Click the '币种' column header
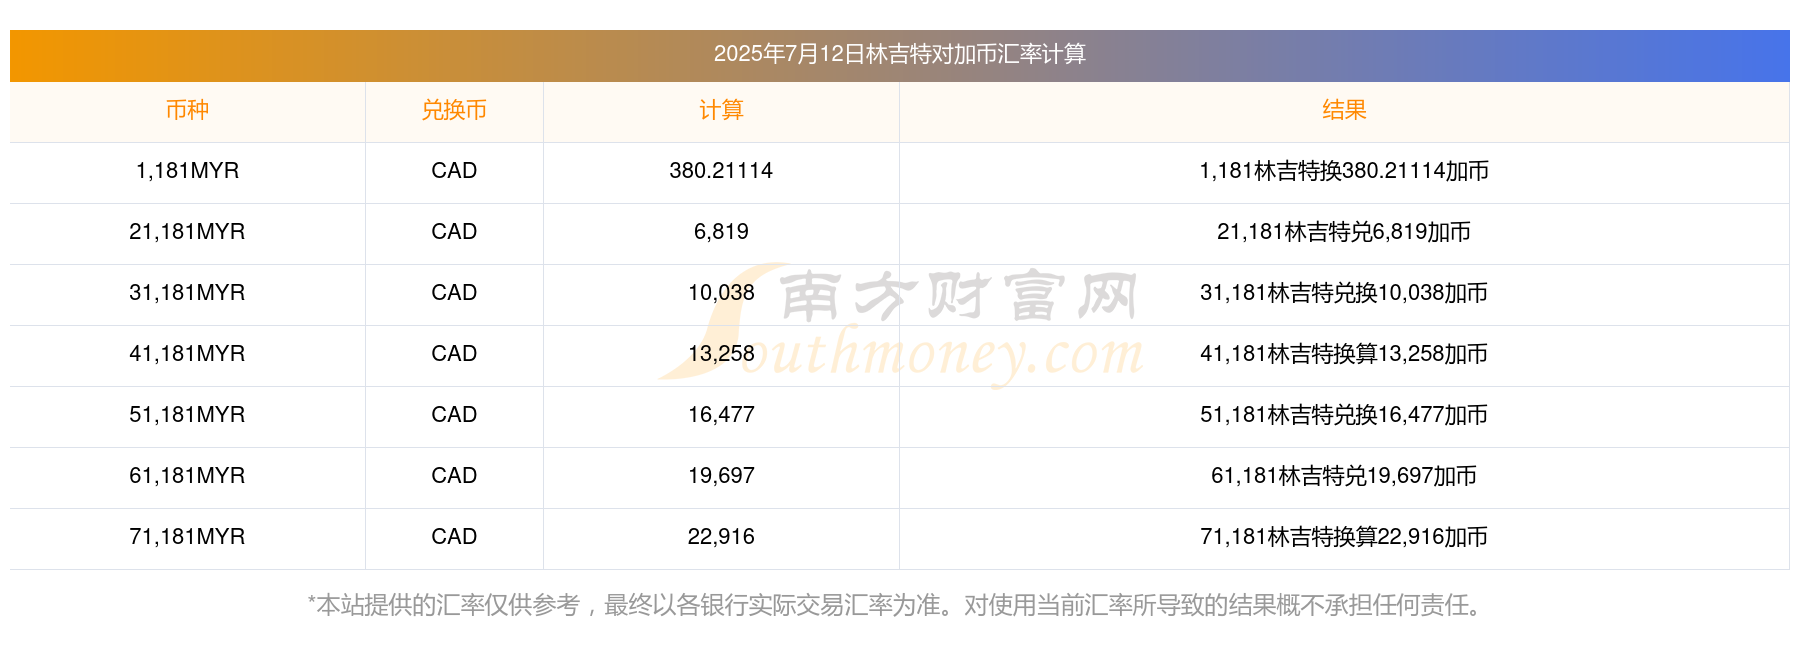1800x650 pixels. point(187,110)
